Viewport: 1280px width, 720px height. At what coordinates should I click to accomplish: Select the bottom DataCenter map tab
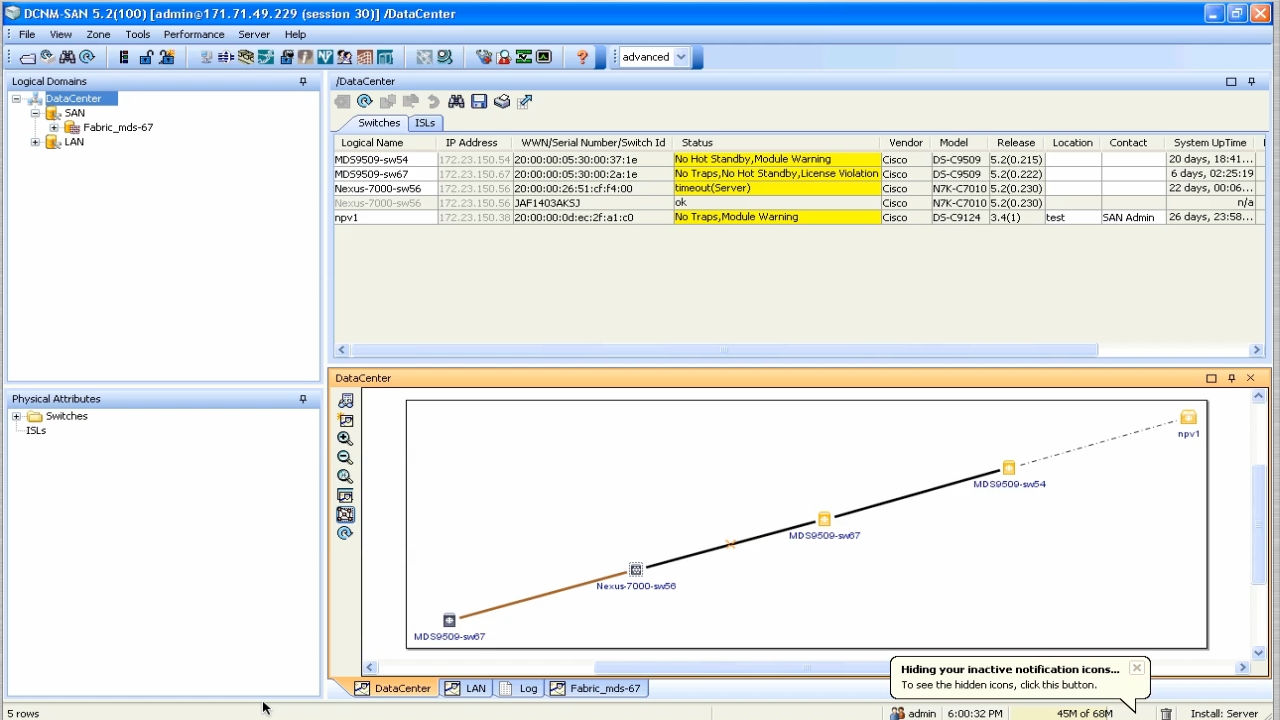[393, 688]
